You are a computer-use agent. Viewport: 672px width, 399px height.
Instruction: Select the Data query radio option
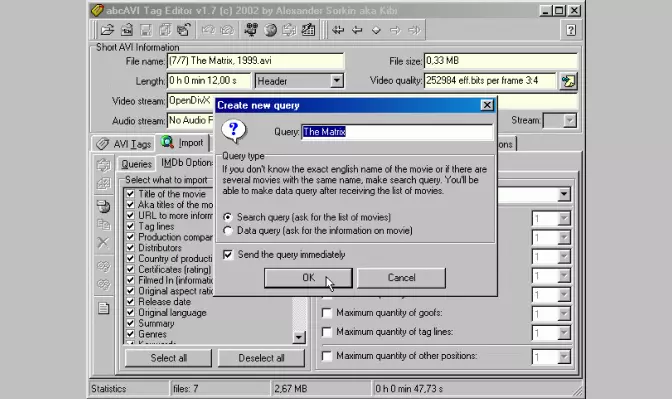click(228, 231)
